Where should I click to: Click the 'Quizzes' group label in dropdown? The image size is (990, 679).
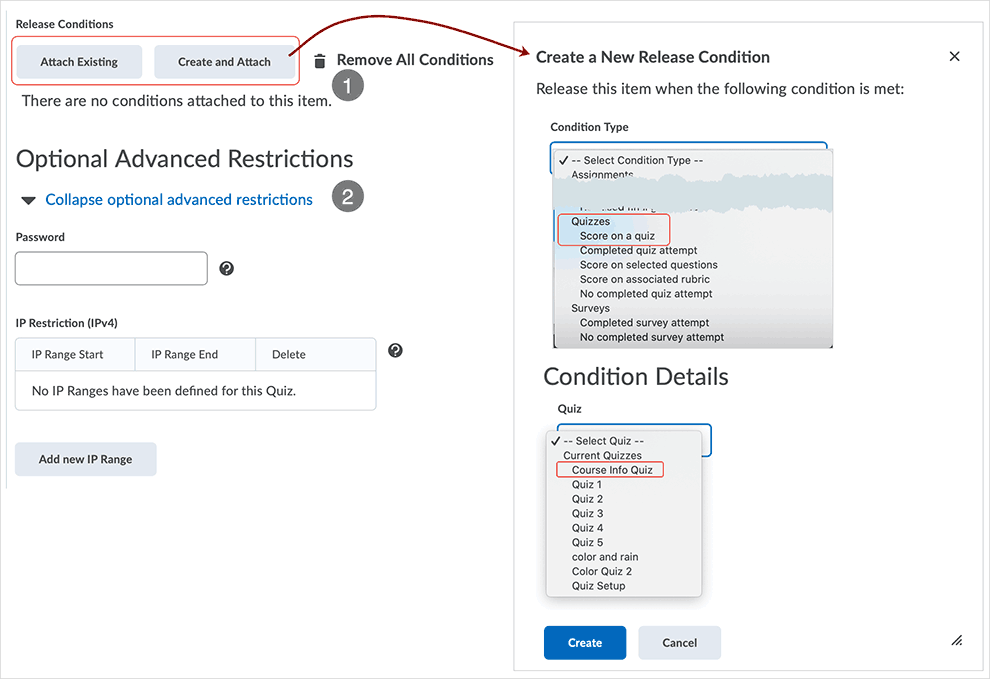[590, 222]
